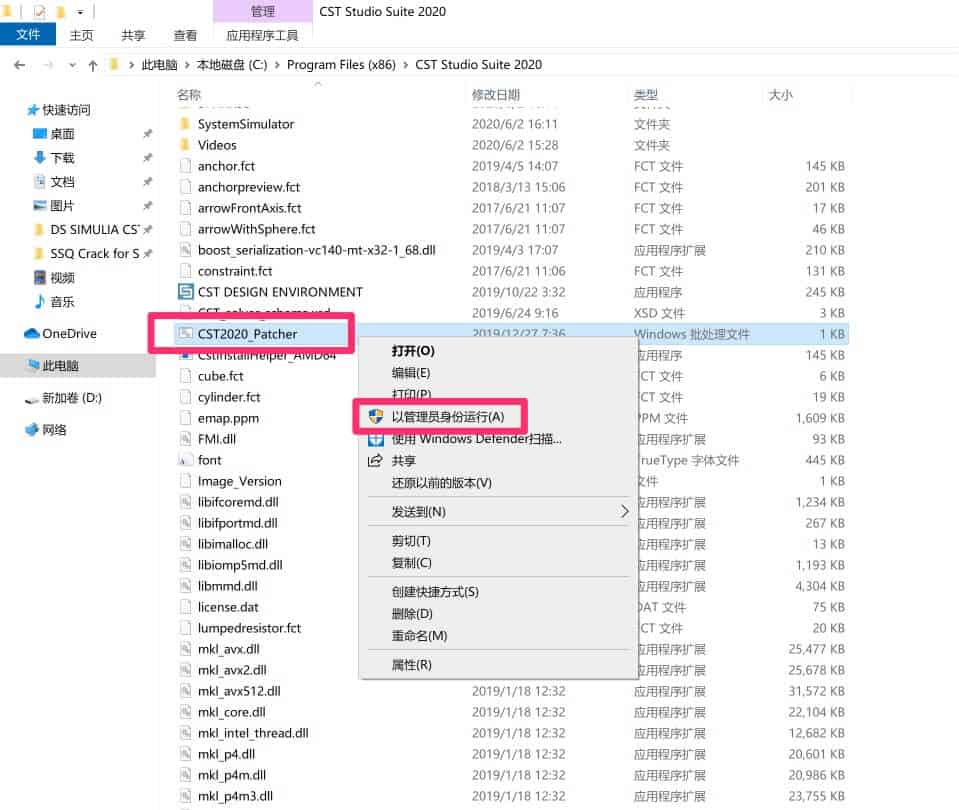Click the FMI.dll file icon
Image resolution: width=959 pixels, height=810 pixels.
[185, 439]
